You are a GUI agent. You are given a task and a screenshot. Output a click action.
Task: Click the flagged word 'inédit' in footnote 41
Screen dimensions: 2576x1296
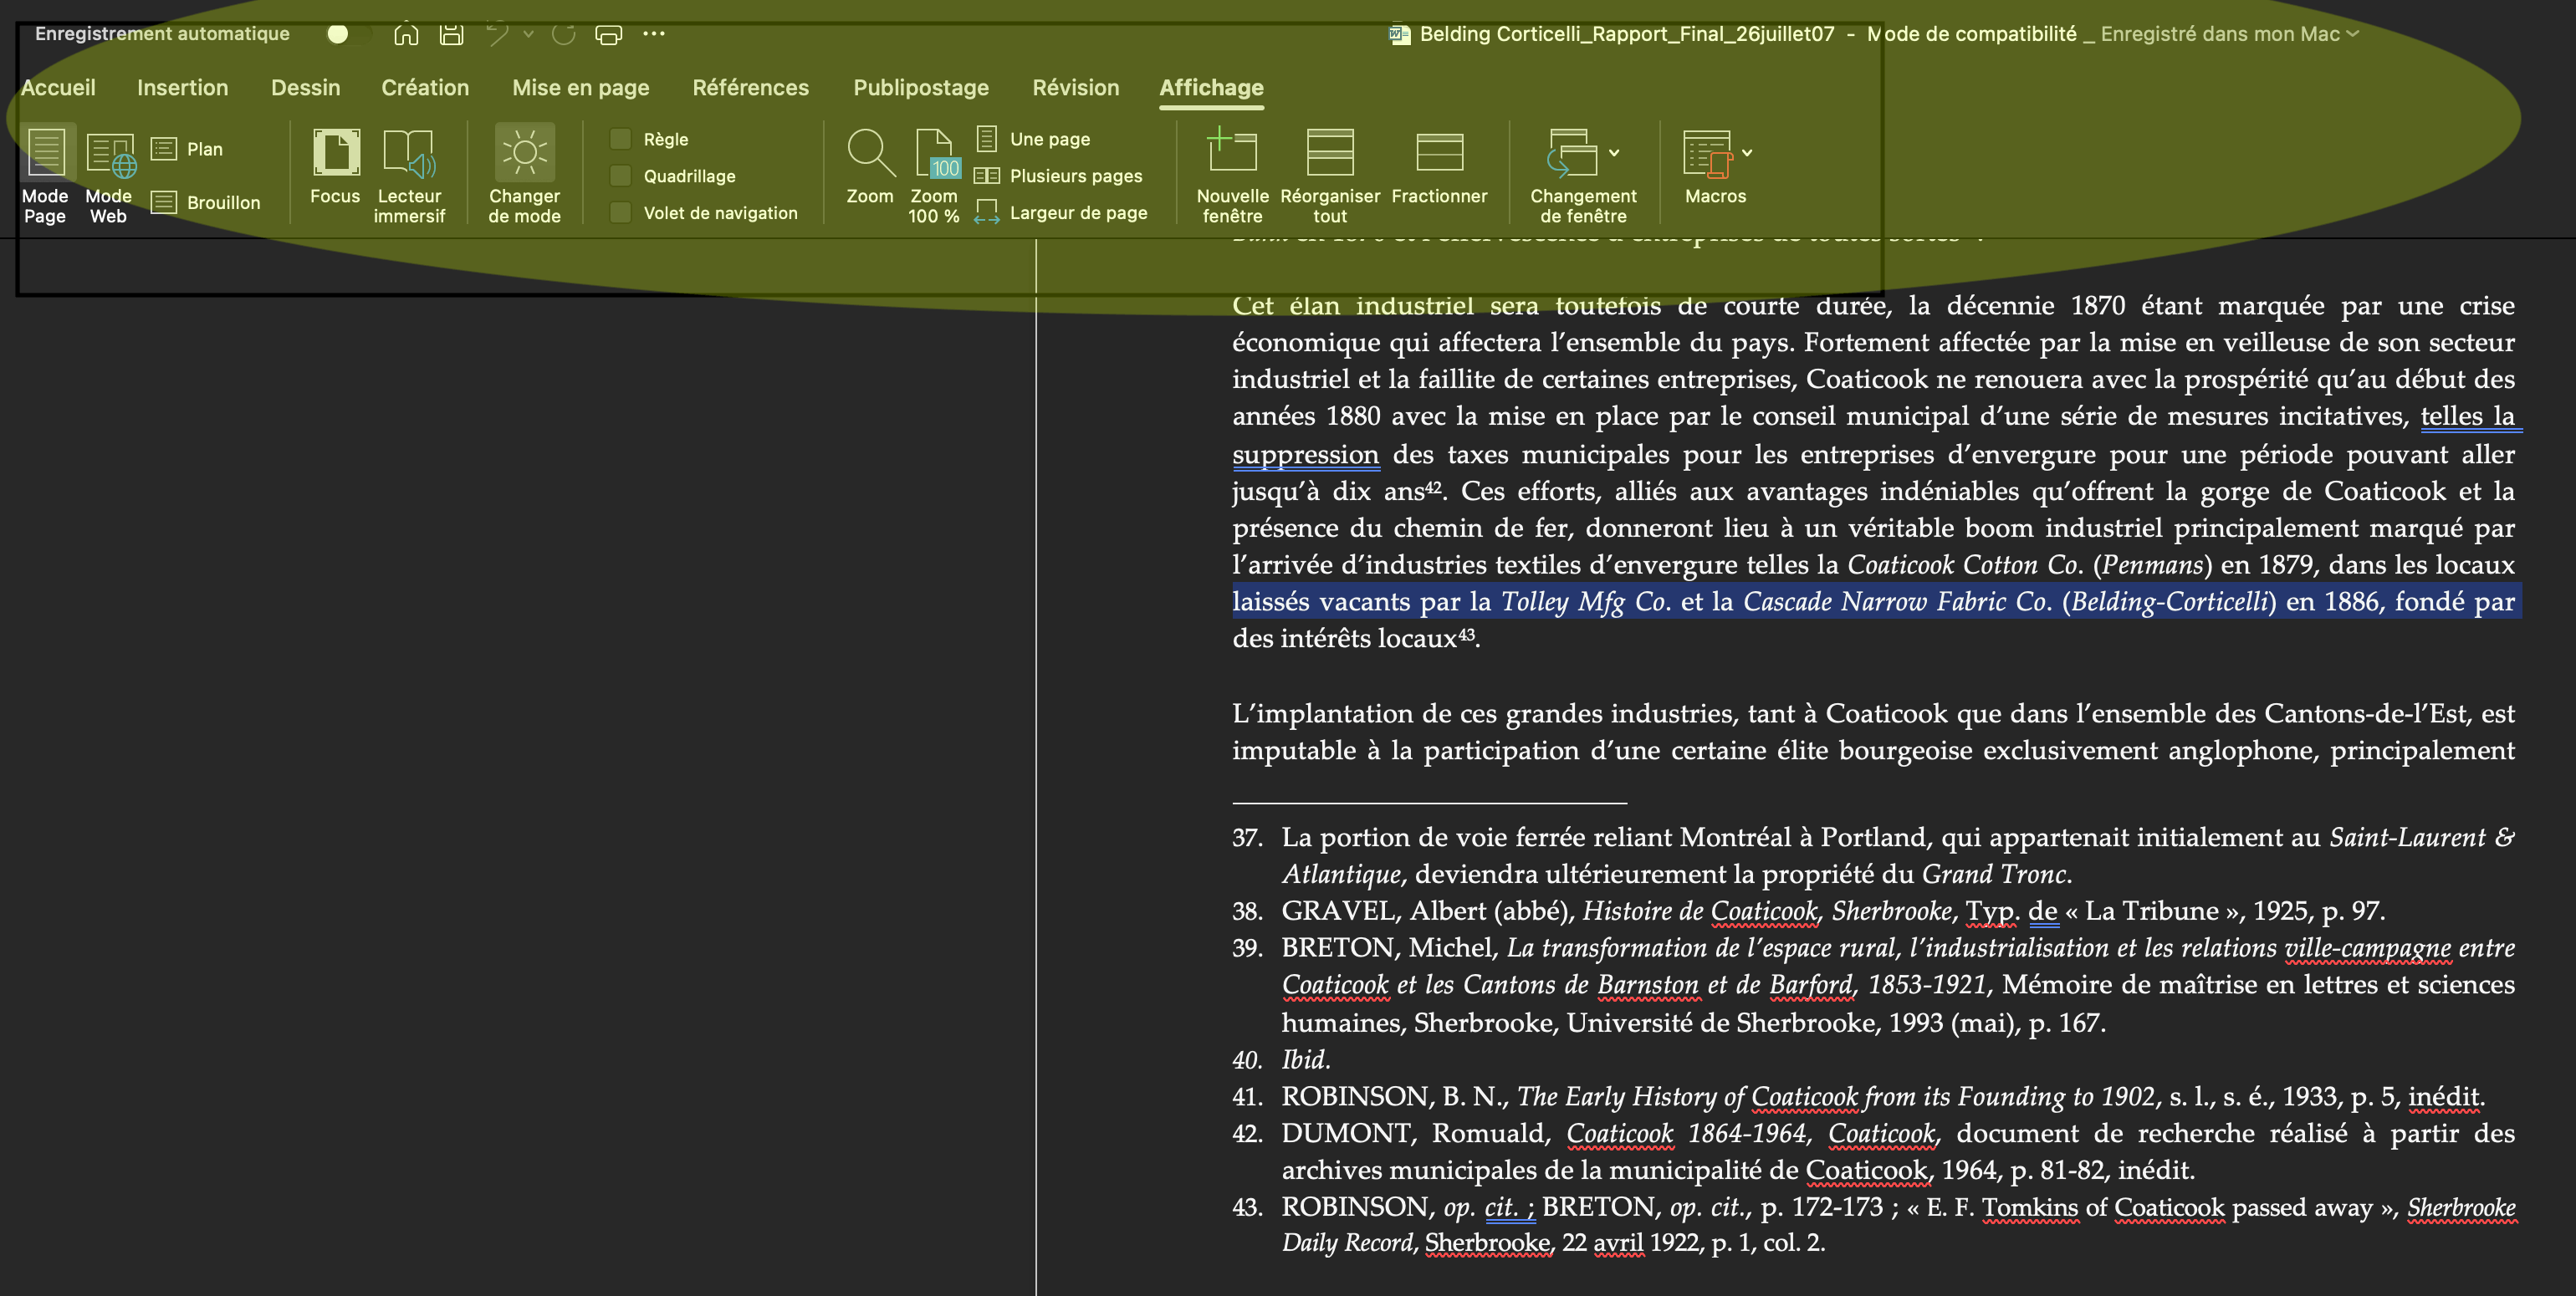click(2443, 1096)
